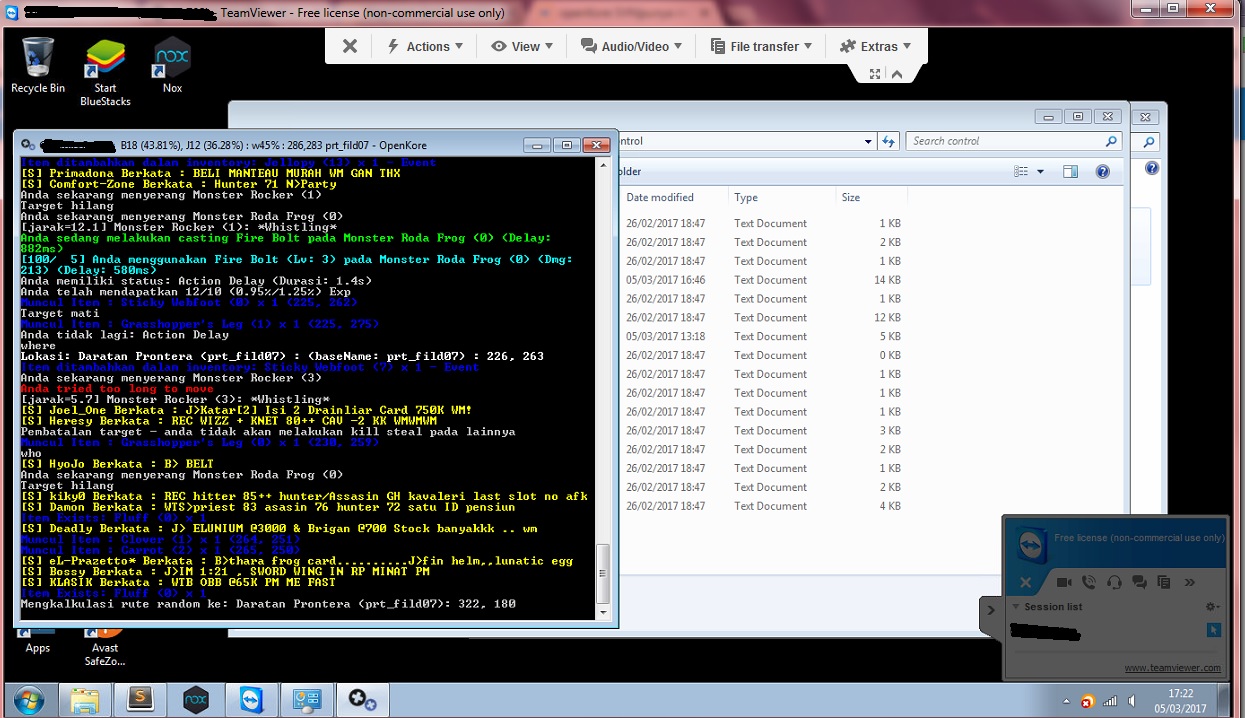The width and height of the screenshot is (1245, 718).
Task: Open chat in TeamViewer panel
Action: tap(1139, 582)
